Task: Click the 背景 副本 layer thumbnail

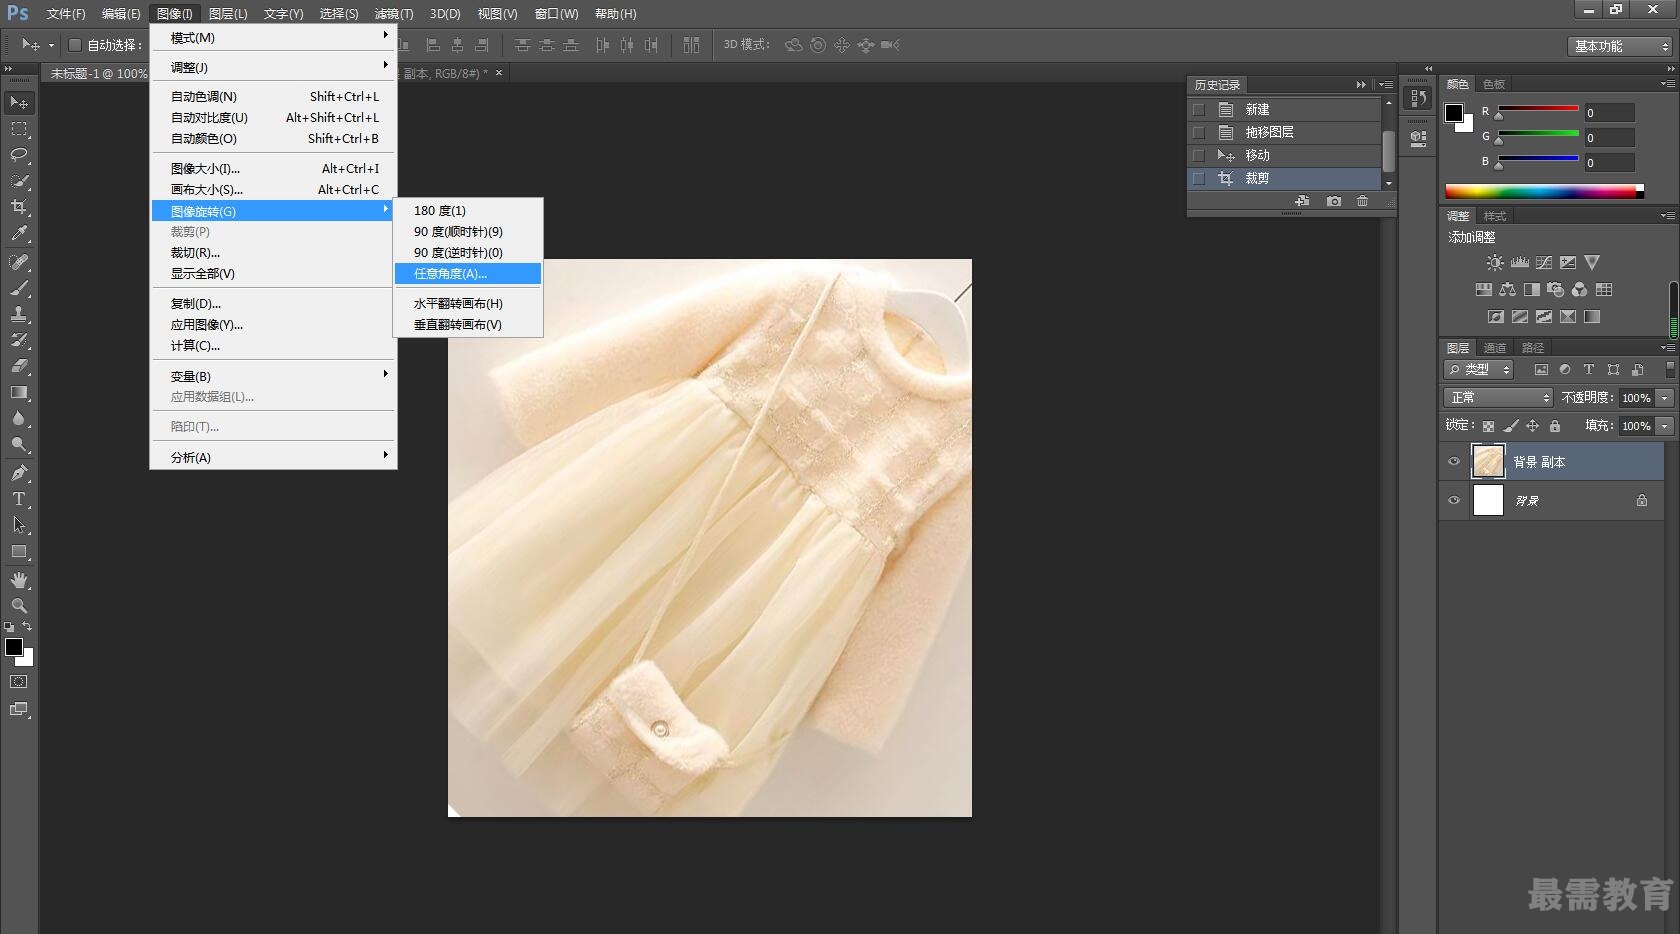Action: (x=1488, y=462)
